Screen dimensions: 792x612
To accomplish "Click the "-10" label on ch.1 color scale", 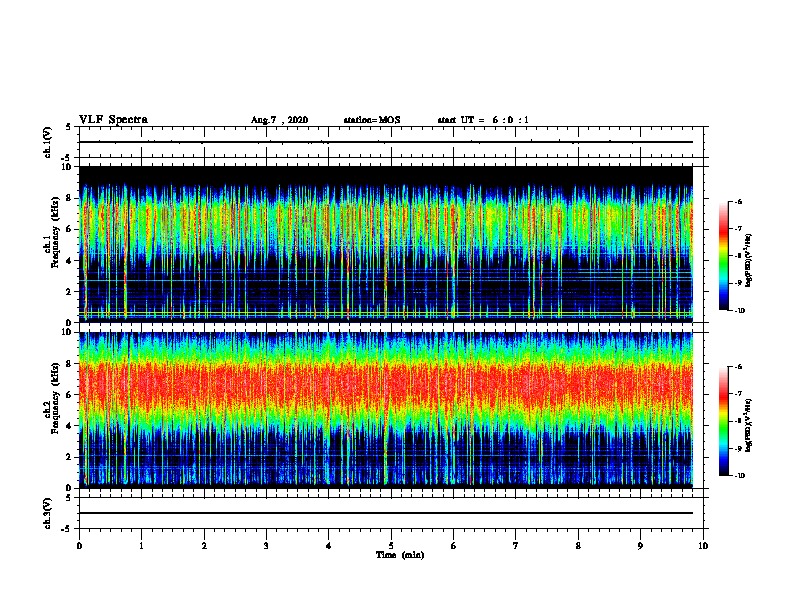I will tap(739, 311).
